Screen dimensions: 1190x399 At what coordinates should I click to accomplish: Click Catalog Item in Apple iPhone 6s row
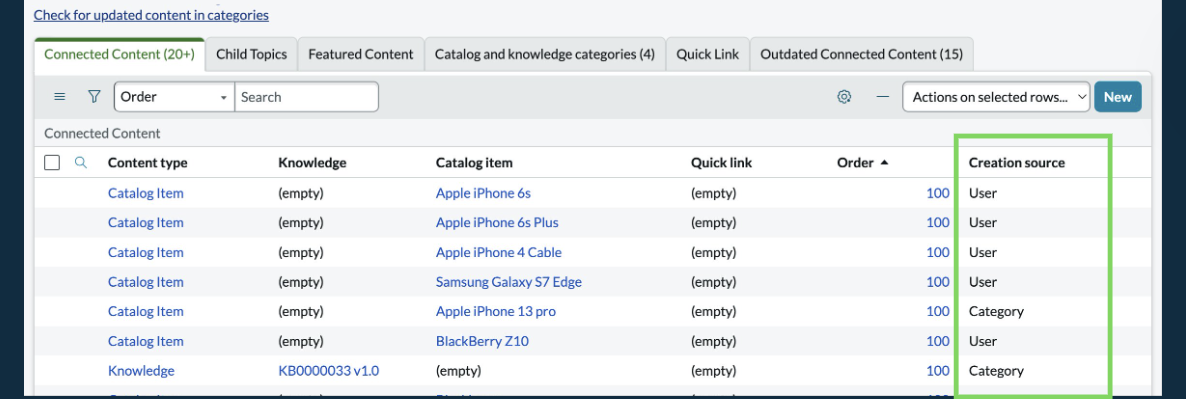(x=146, y=193)
